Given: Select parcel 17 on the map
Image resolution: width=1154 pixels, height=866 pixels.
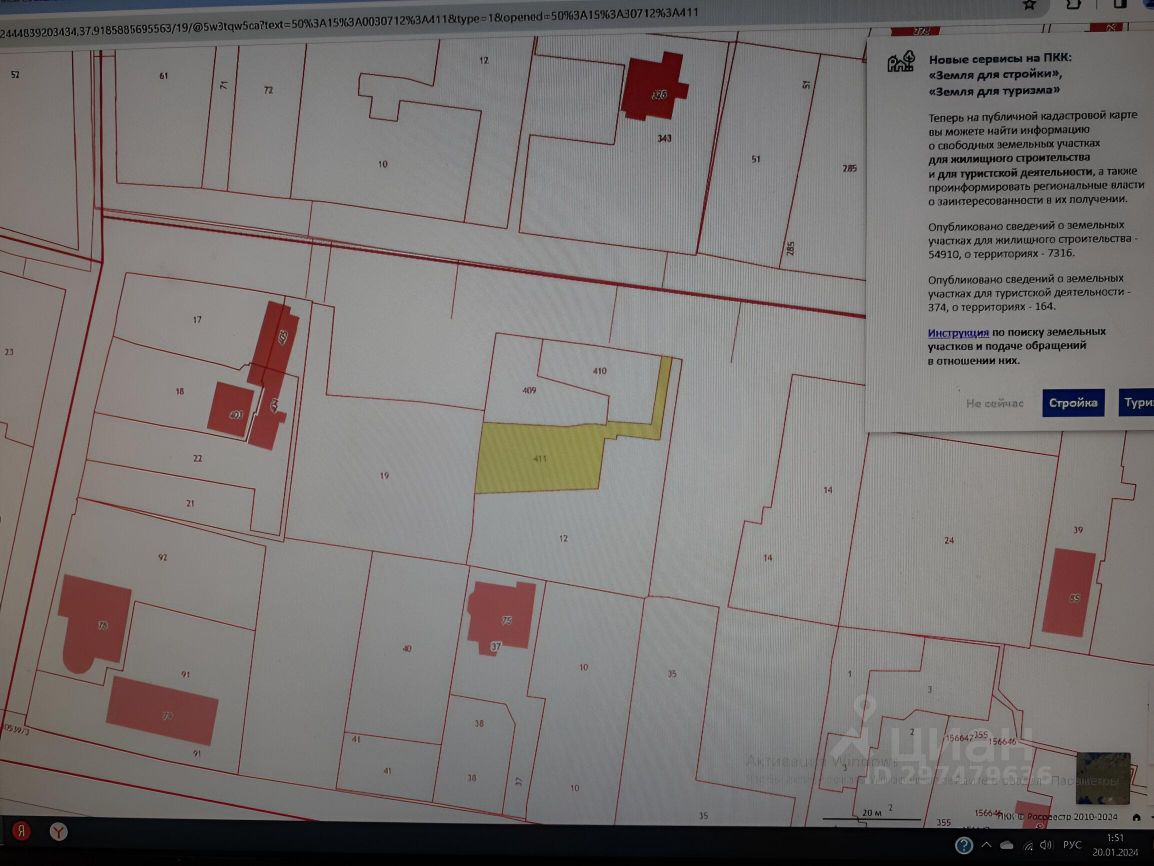Looking at the screenshot, I should [197, 319].
